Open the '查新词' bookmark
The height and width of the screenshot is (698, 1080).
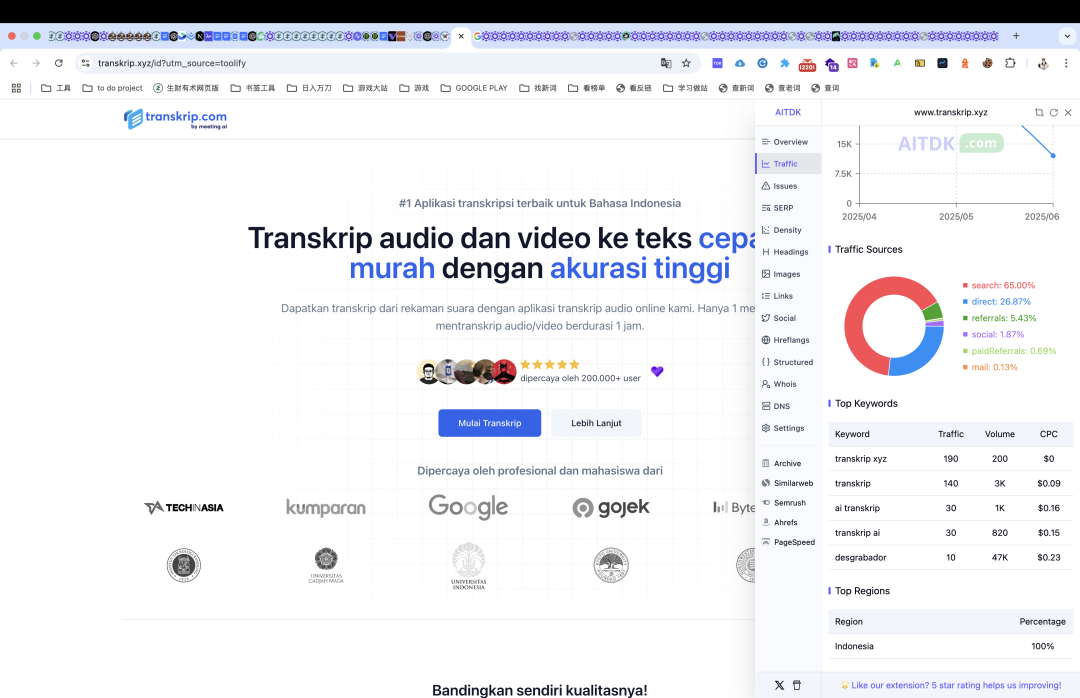click(736, 88)
